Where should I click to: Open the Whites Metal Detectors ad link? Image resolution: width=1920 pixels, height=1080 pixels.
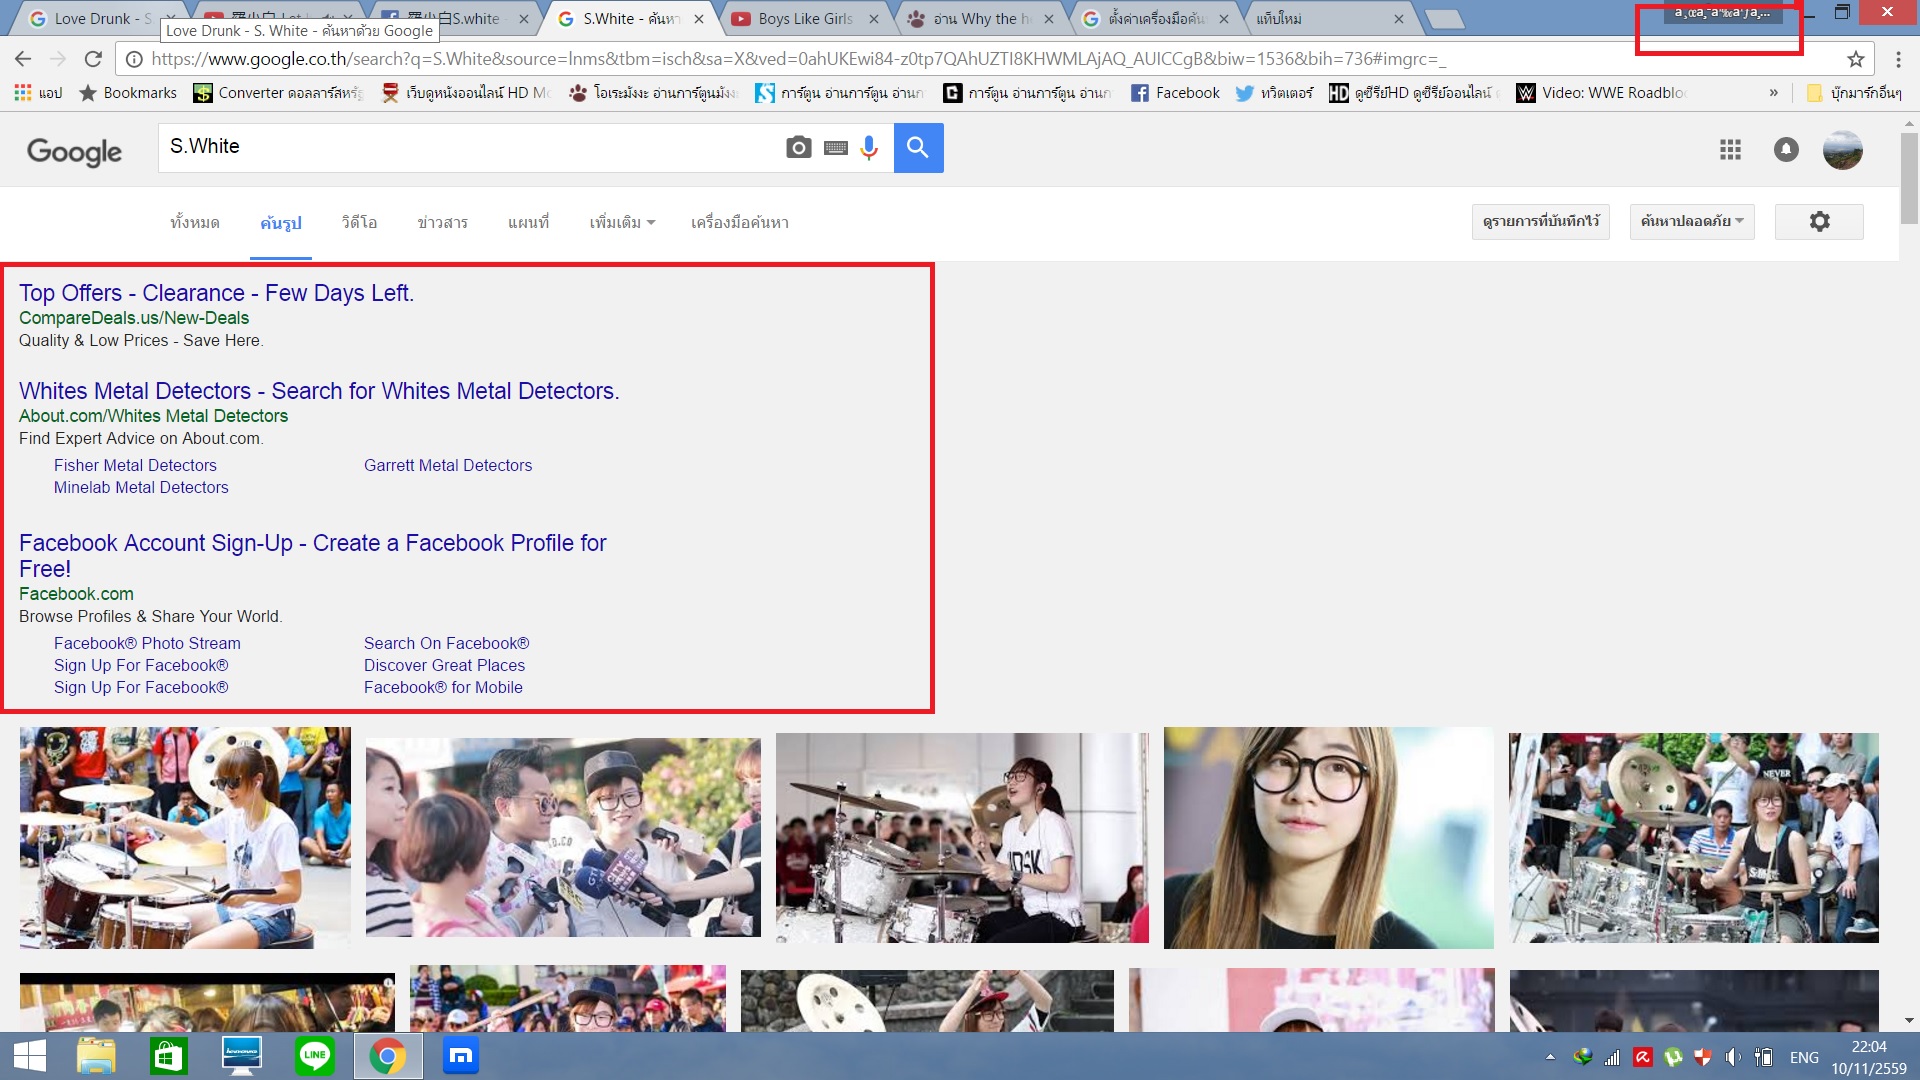click(x=319, y=391)
